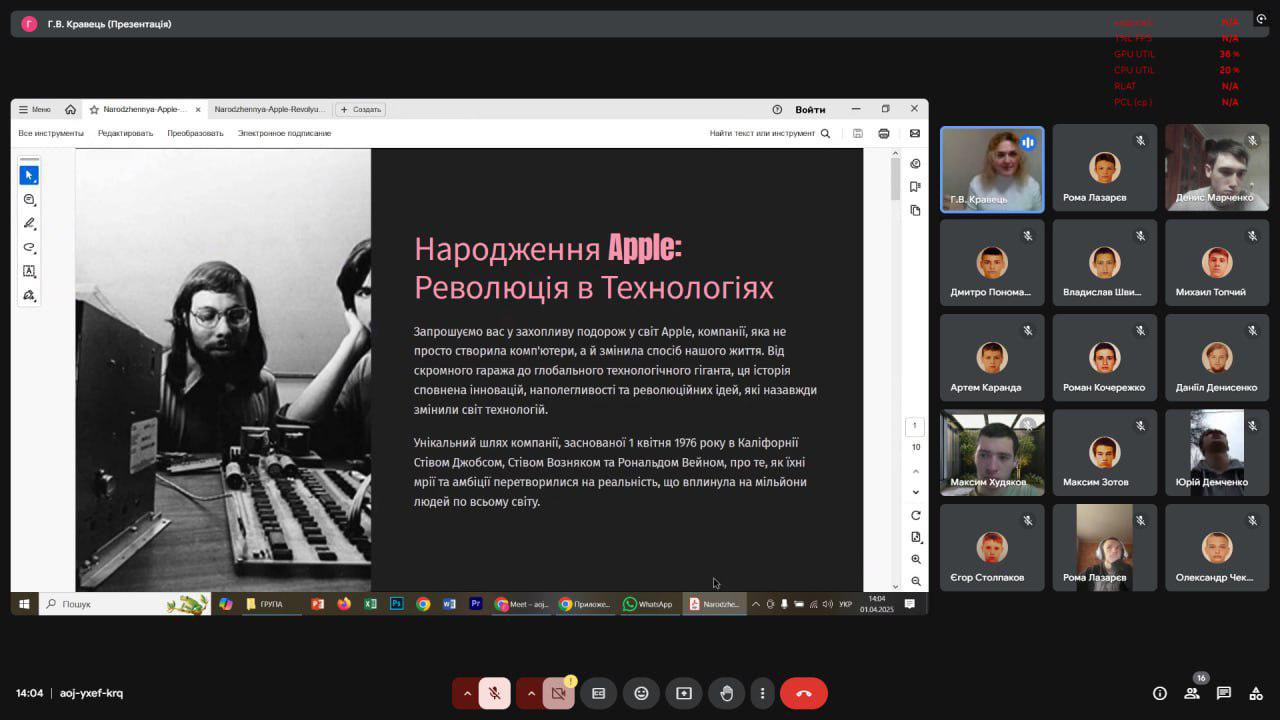Click the Acrobat scrollbar down arrow

point(896,586)
